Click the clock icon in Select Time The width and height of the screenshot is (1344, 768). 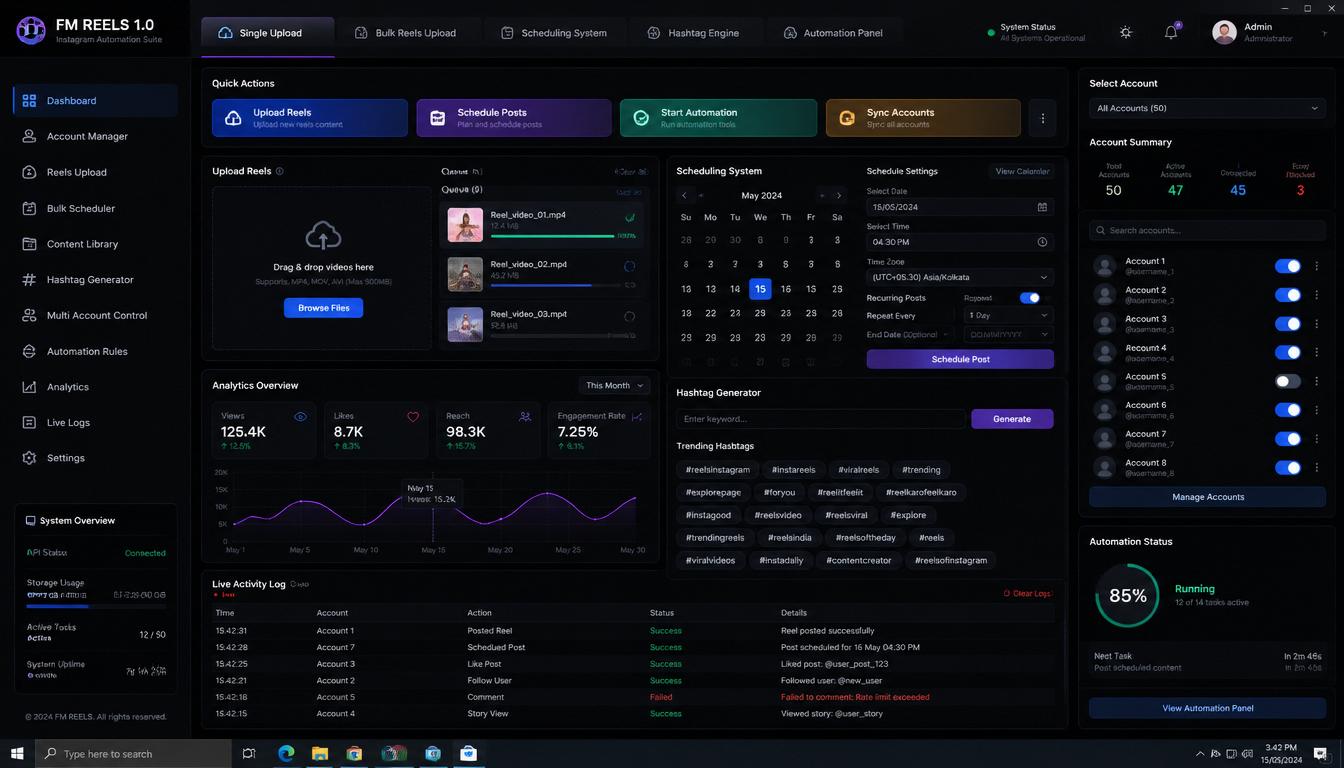[1042, 242]
